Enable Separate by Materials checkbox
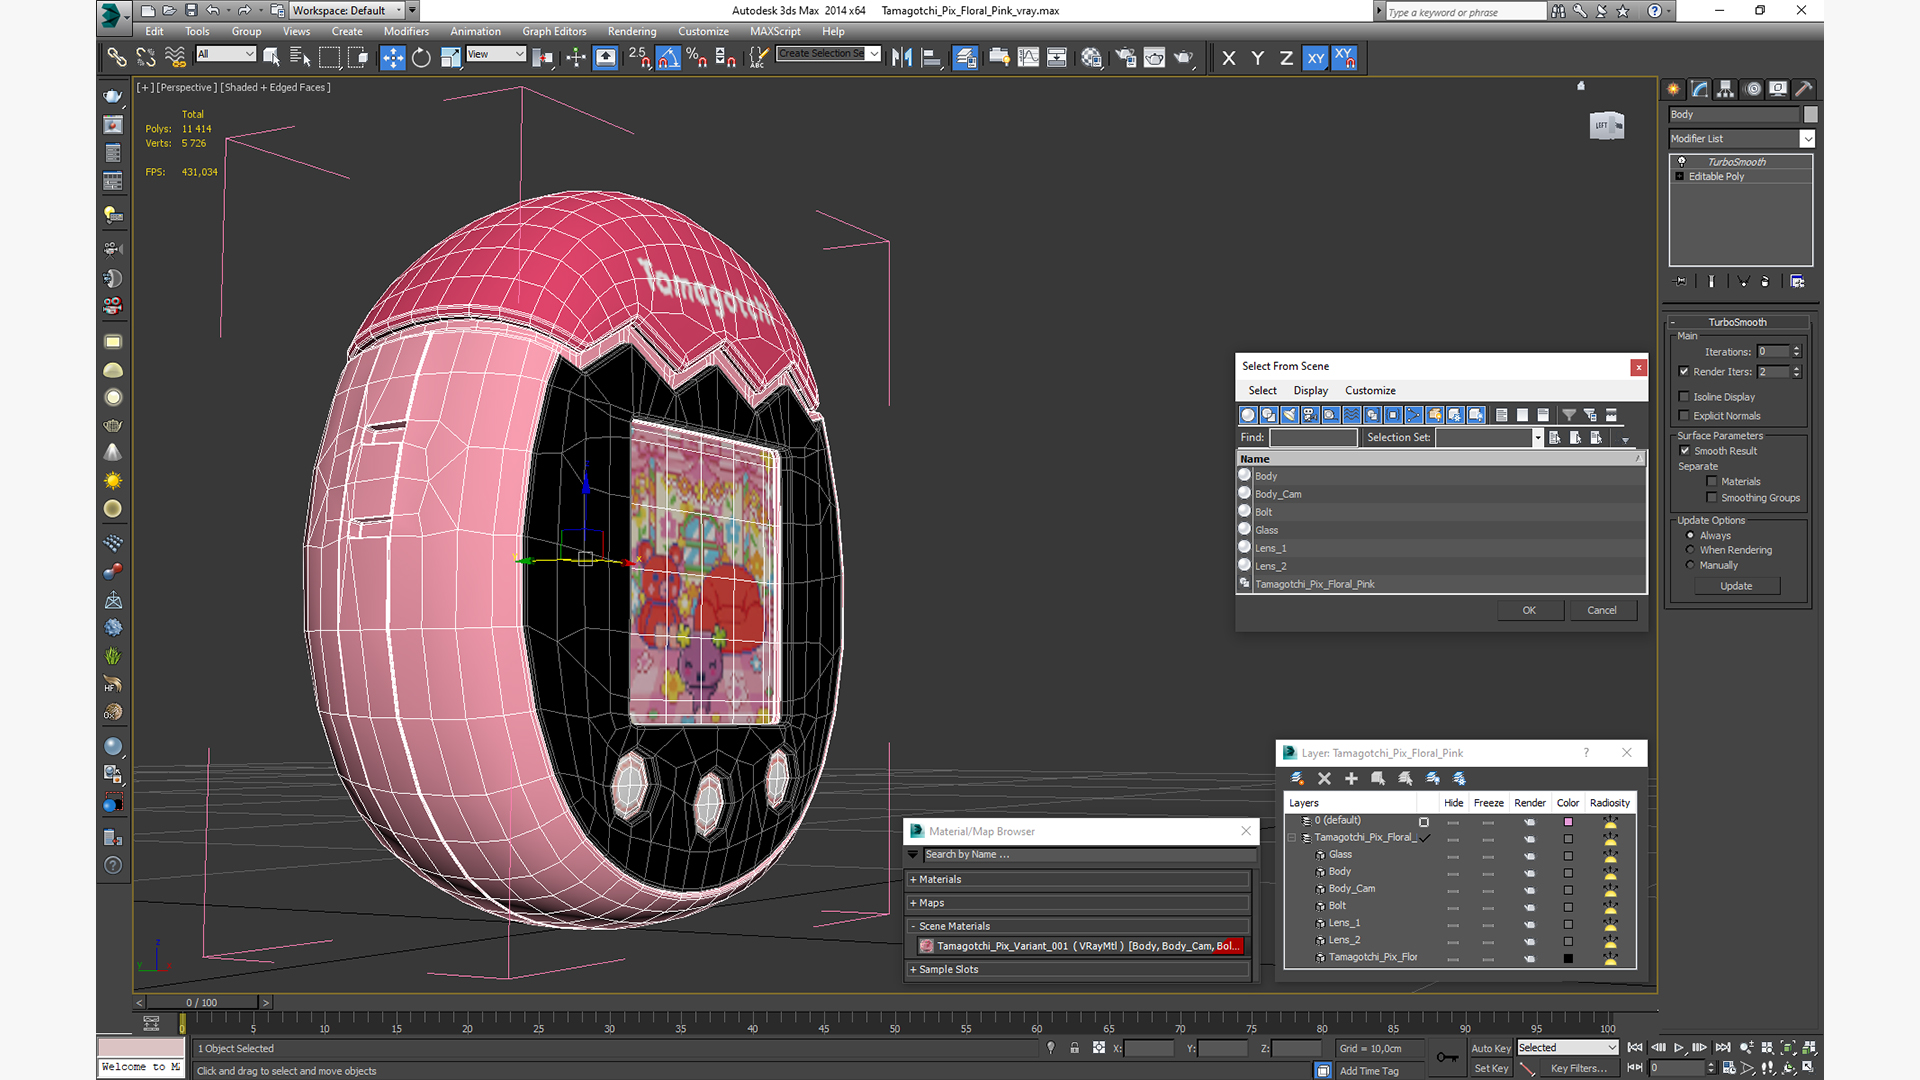Screen dimensions: 1920x1080 [1712, 482]
